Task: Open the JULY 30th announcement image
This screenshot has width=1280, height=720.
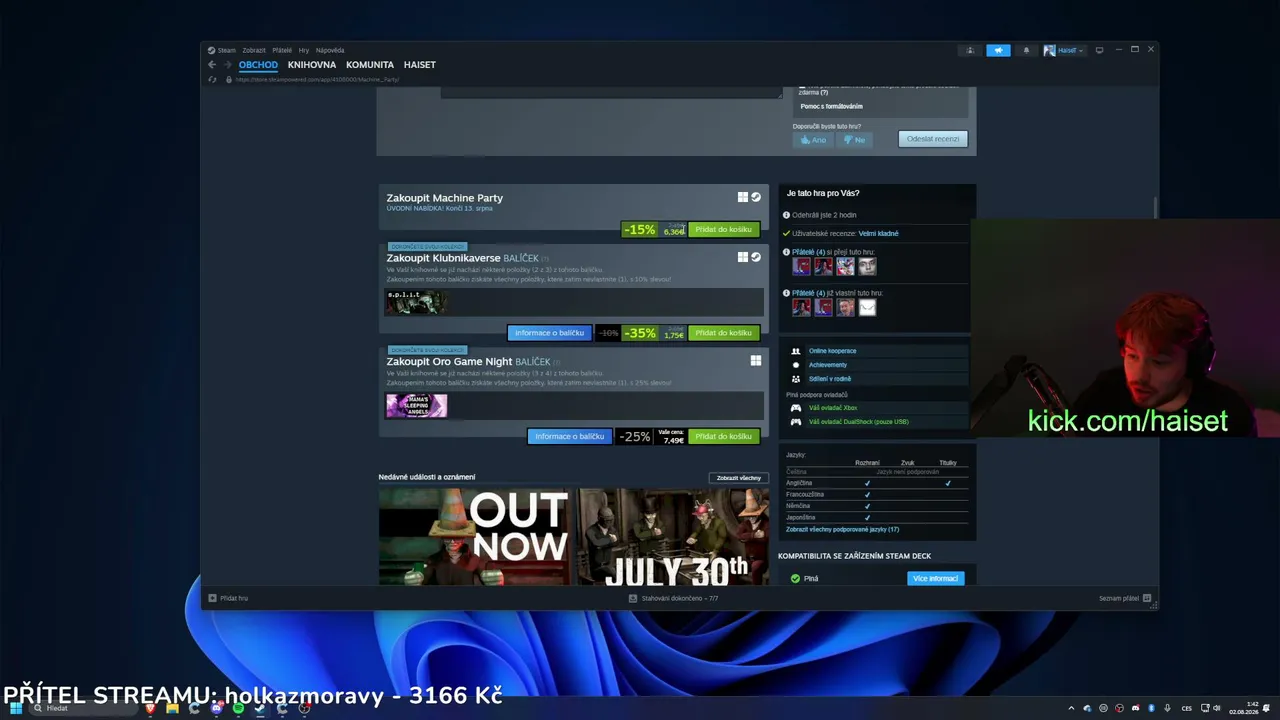Action: click(673, 537)
